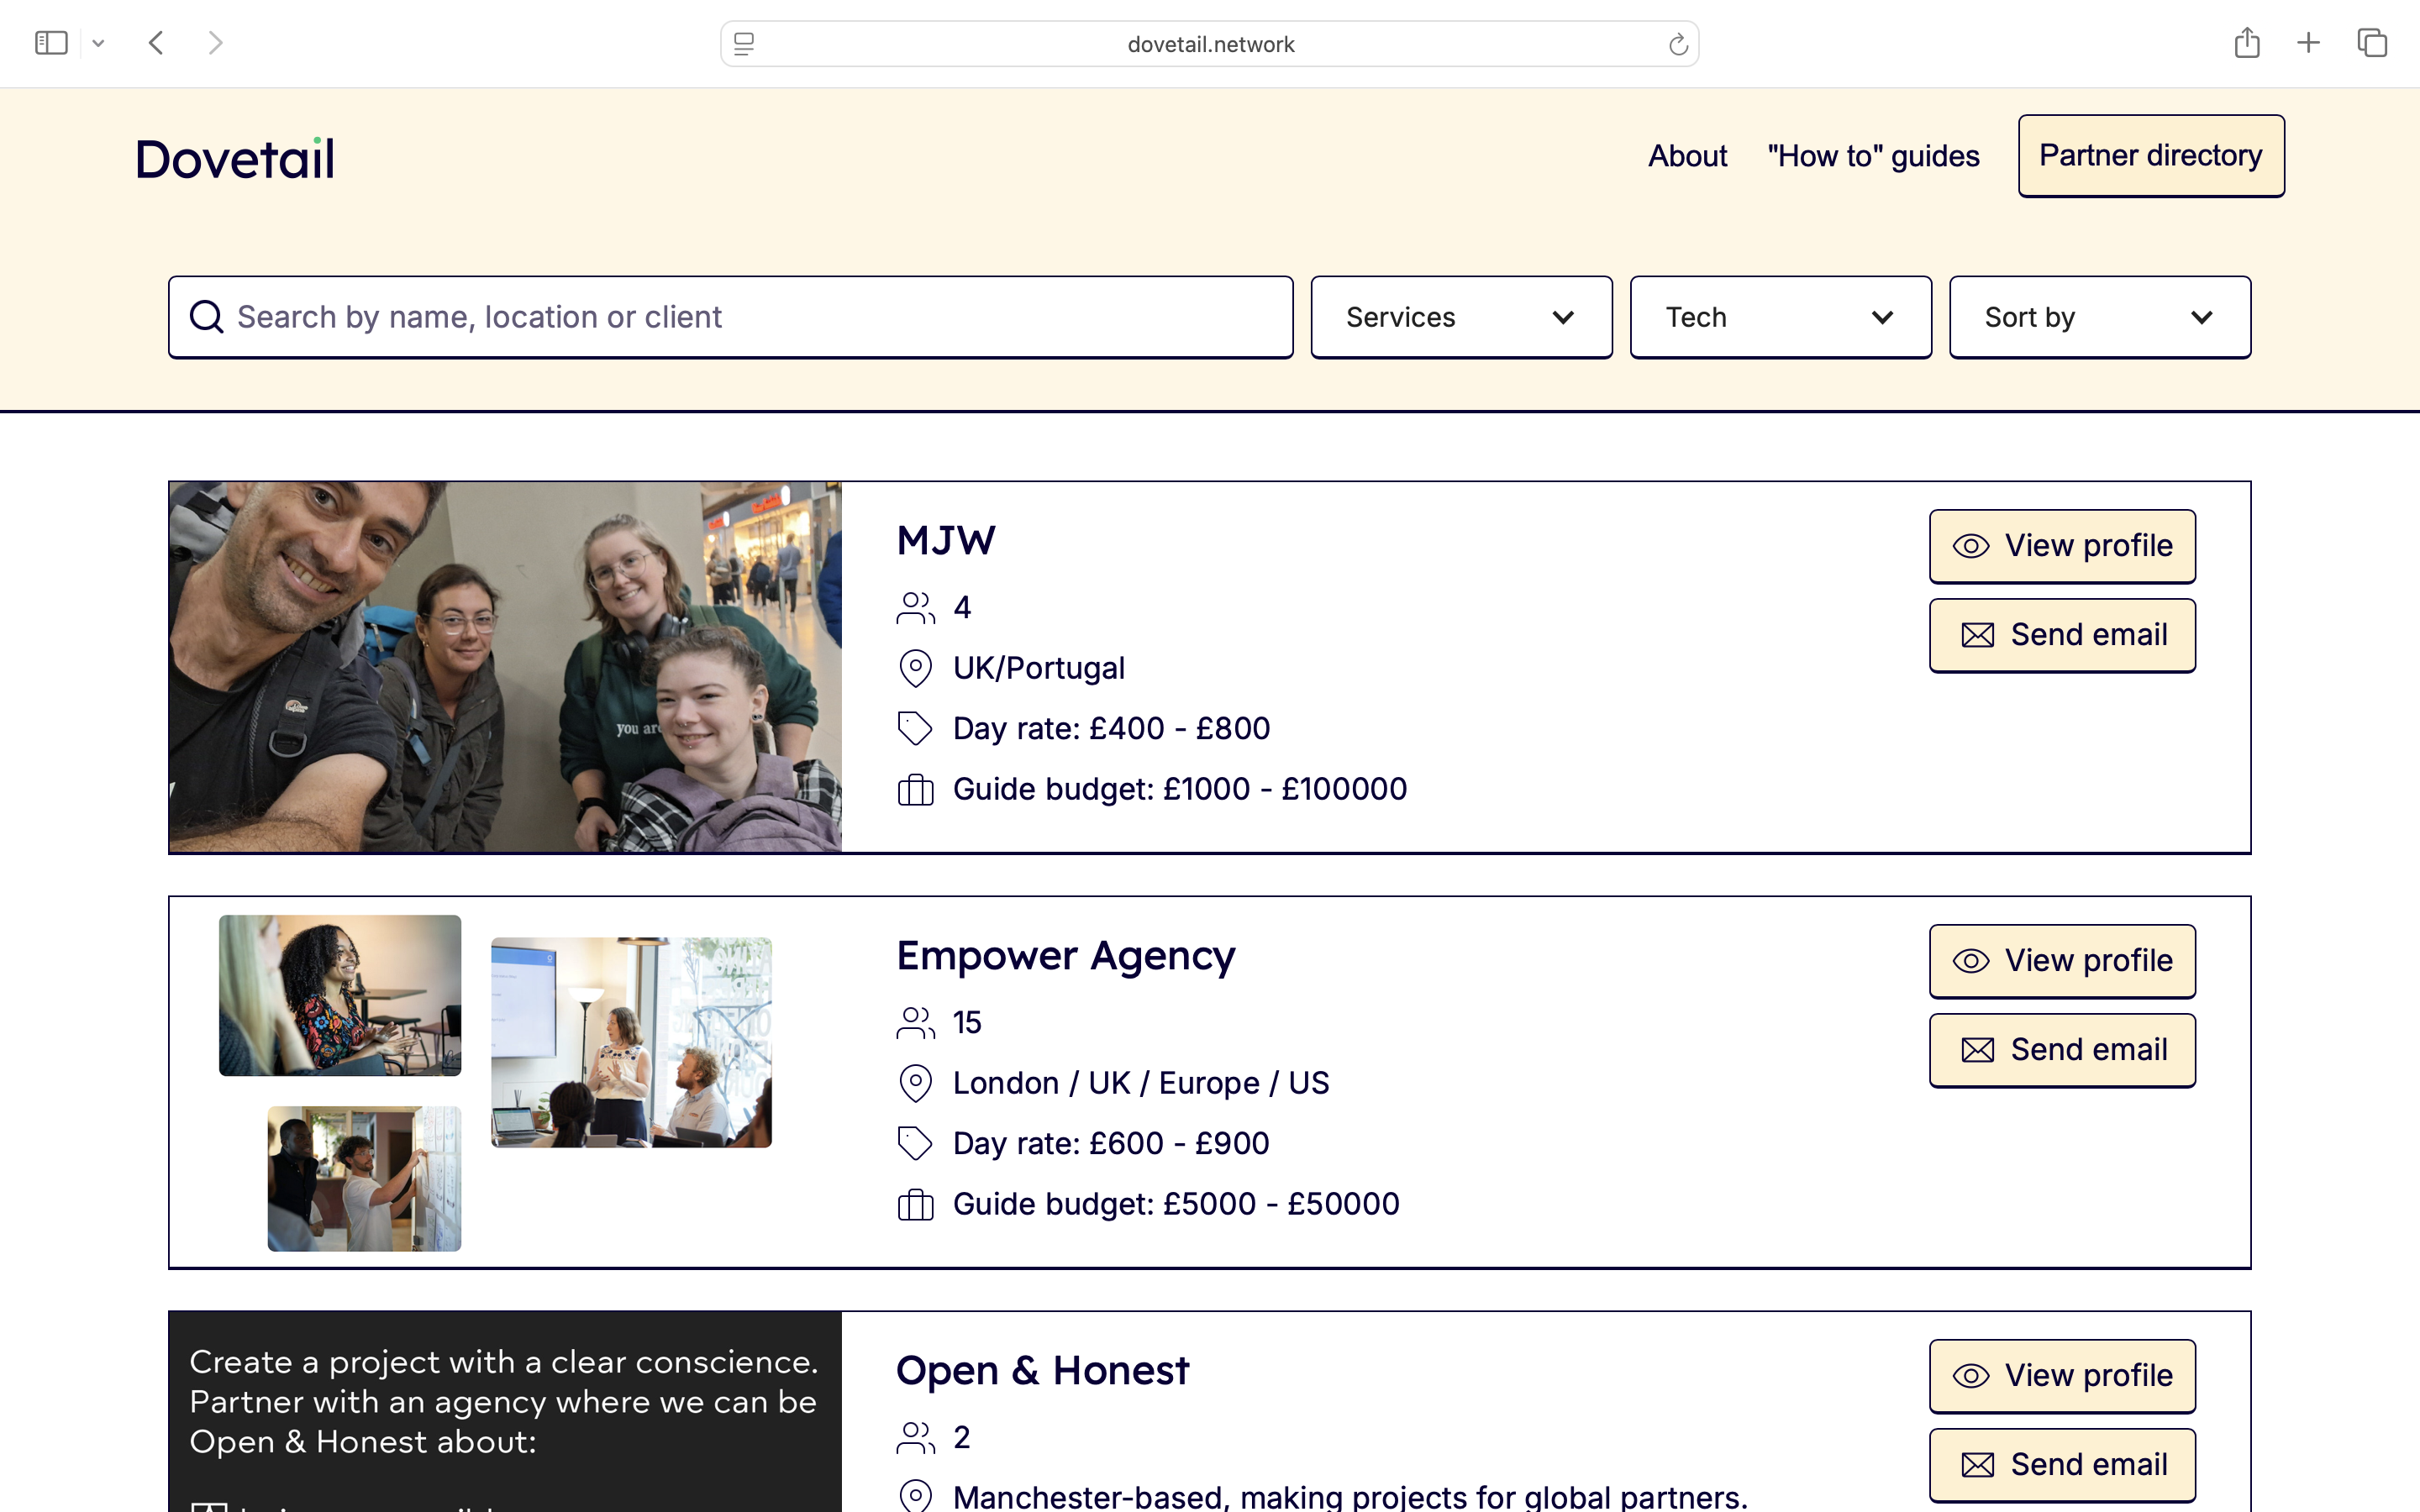Click the Safari sidebar toggle icon

[50, 43]
